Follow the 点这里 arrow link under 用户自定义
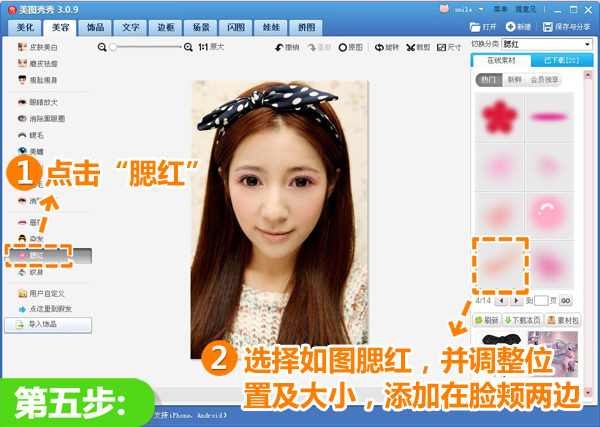This screenshot has height=427, width=600. tap(45, 309)
